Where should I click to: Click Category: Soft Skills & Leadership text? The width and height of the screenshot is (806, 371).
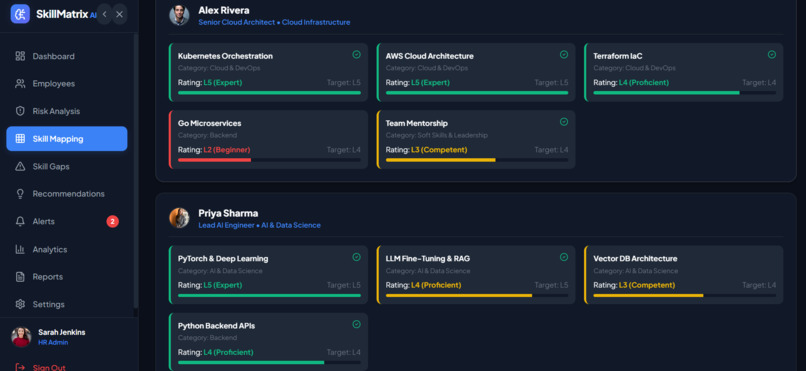click(x=436, y=136)
